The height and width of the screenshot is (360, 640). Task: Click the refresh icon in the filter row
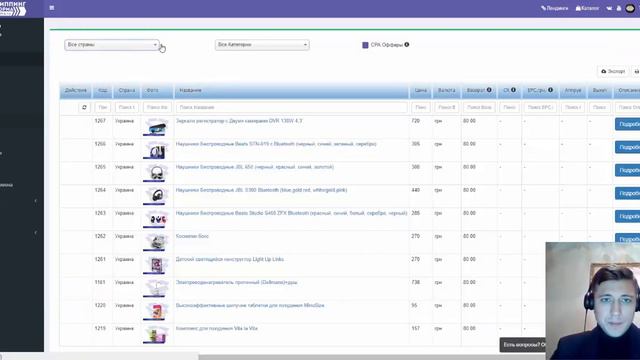click(x=84, y=107)
